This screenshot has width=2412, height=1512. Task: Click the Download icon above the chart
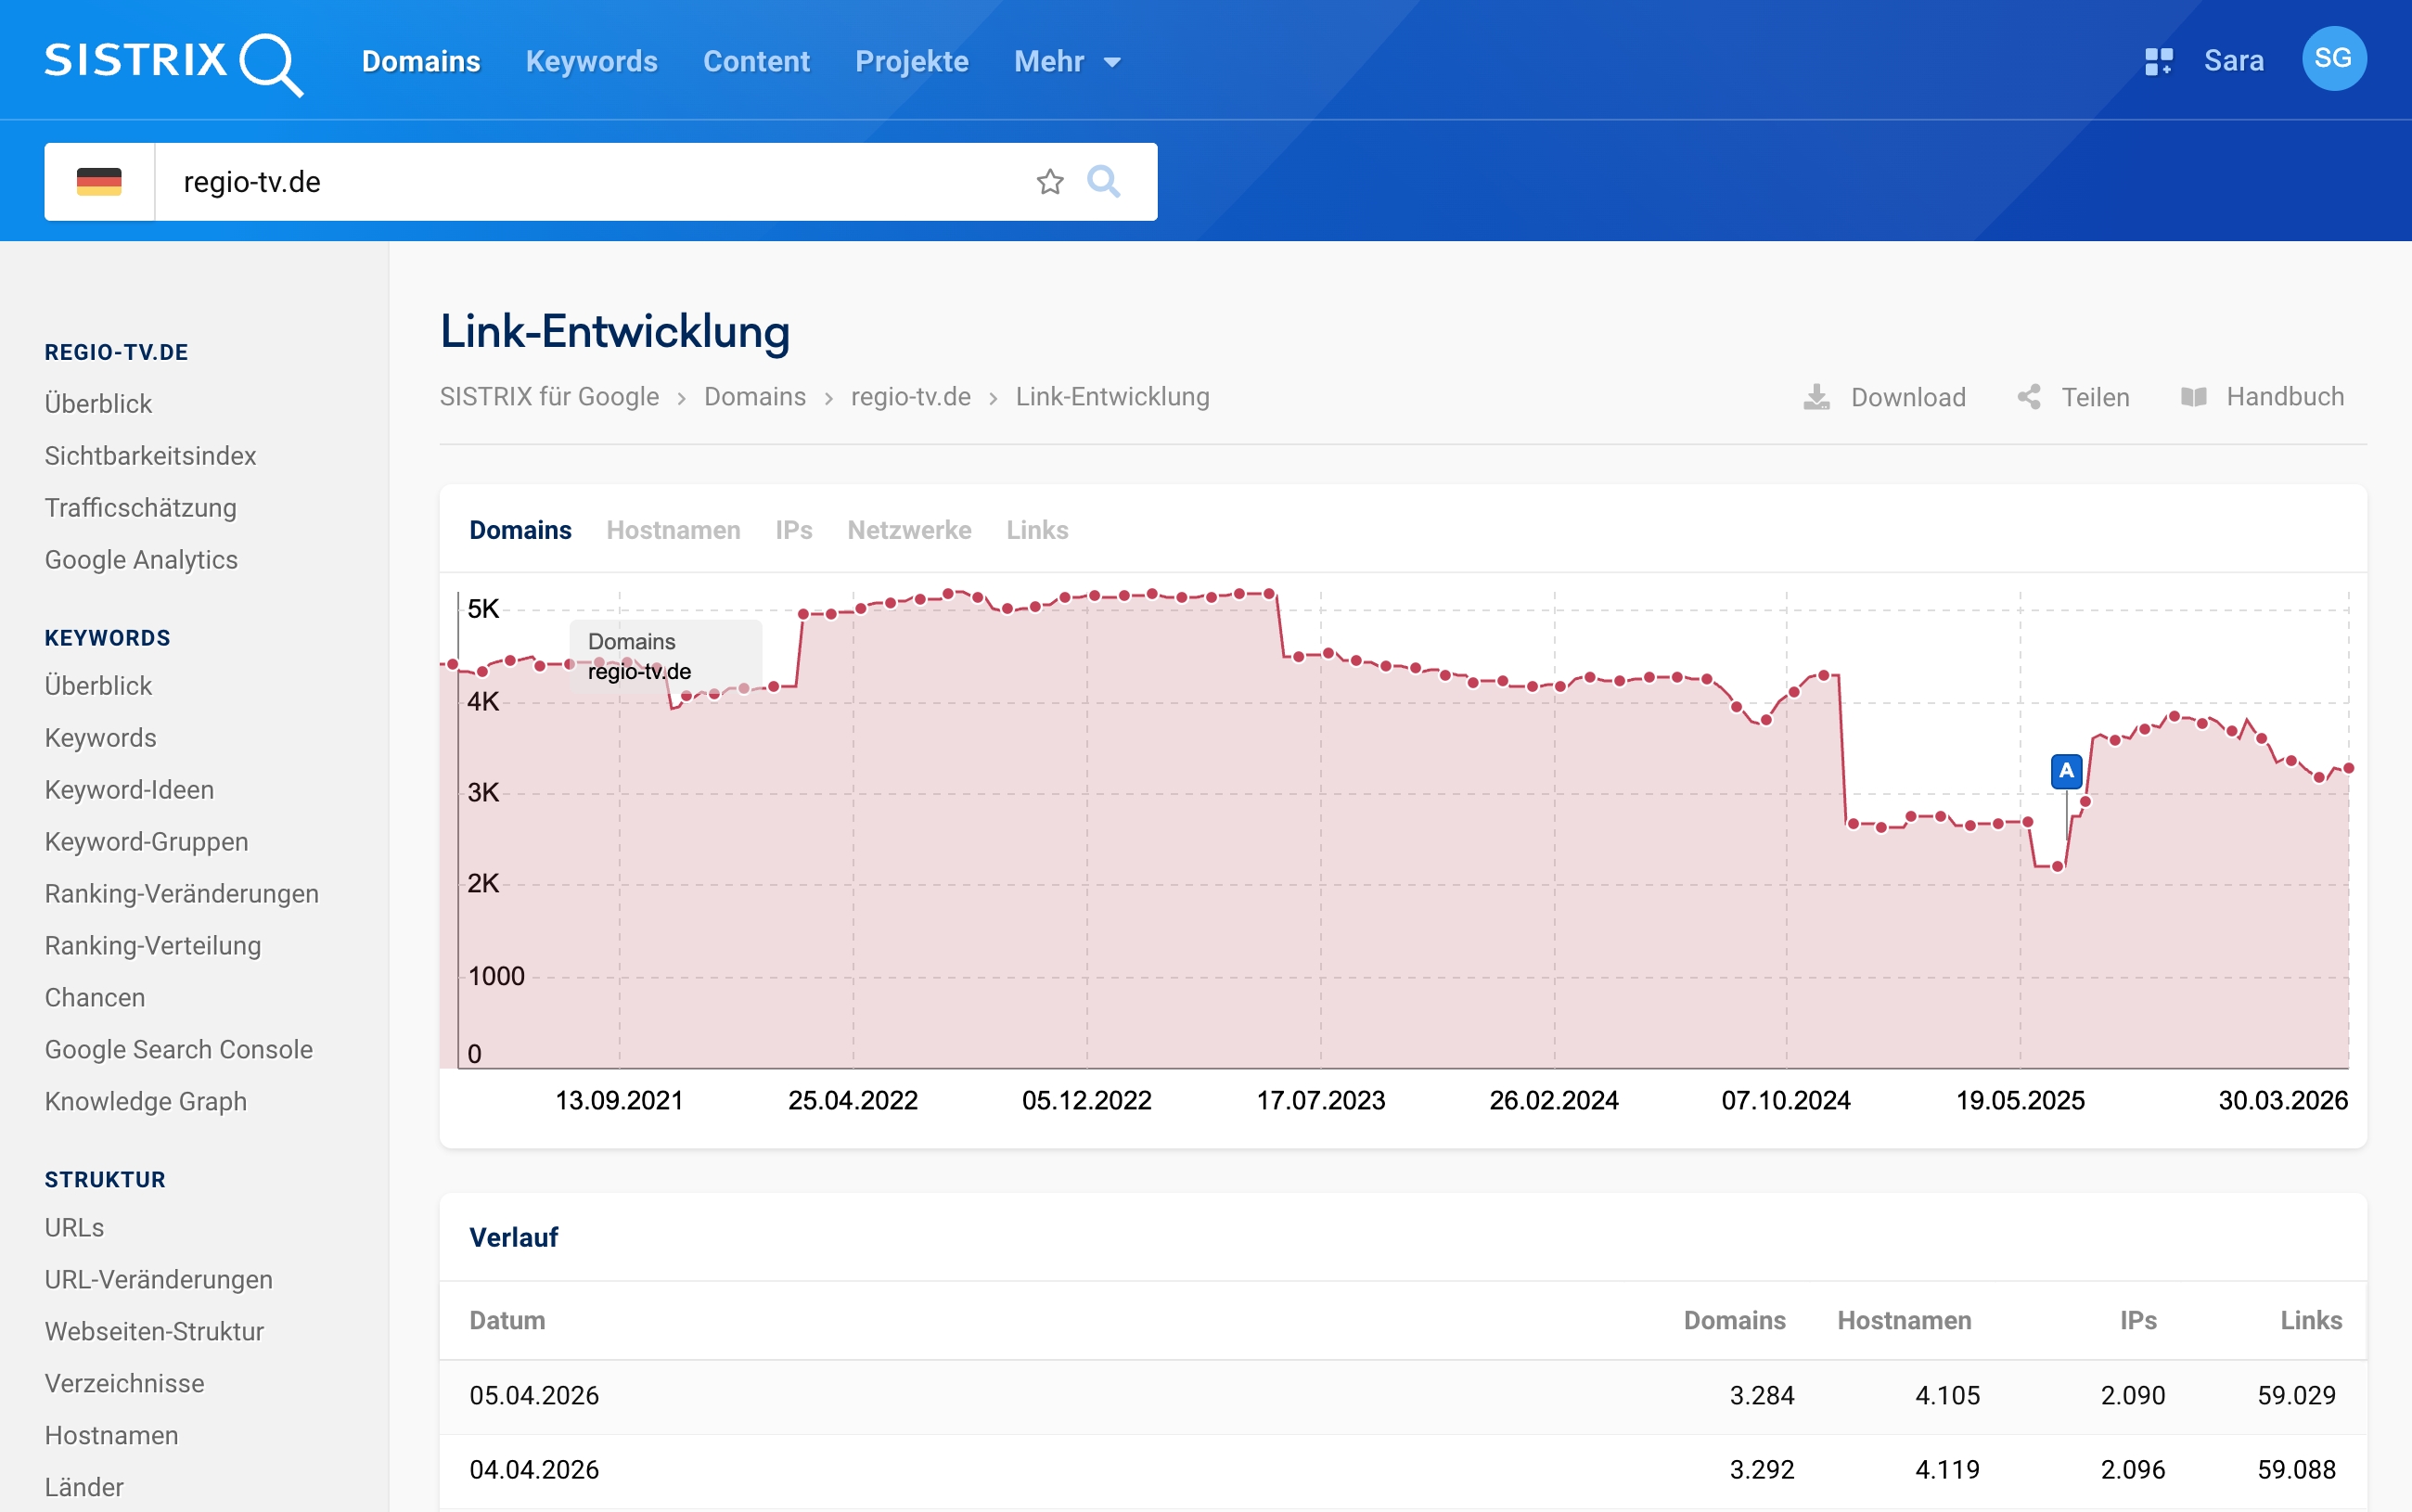coord(1818,396)
